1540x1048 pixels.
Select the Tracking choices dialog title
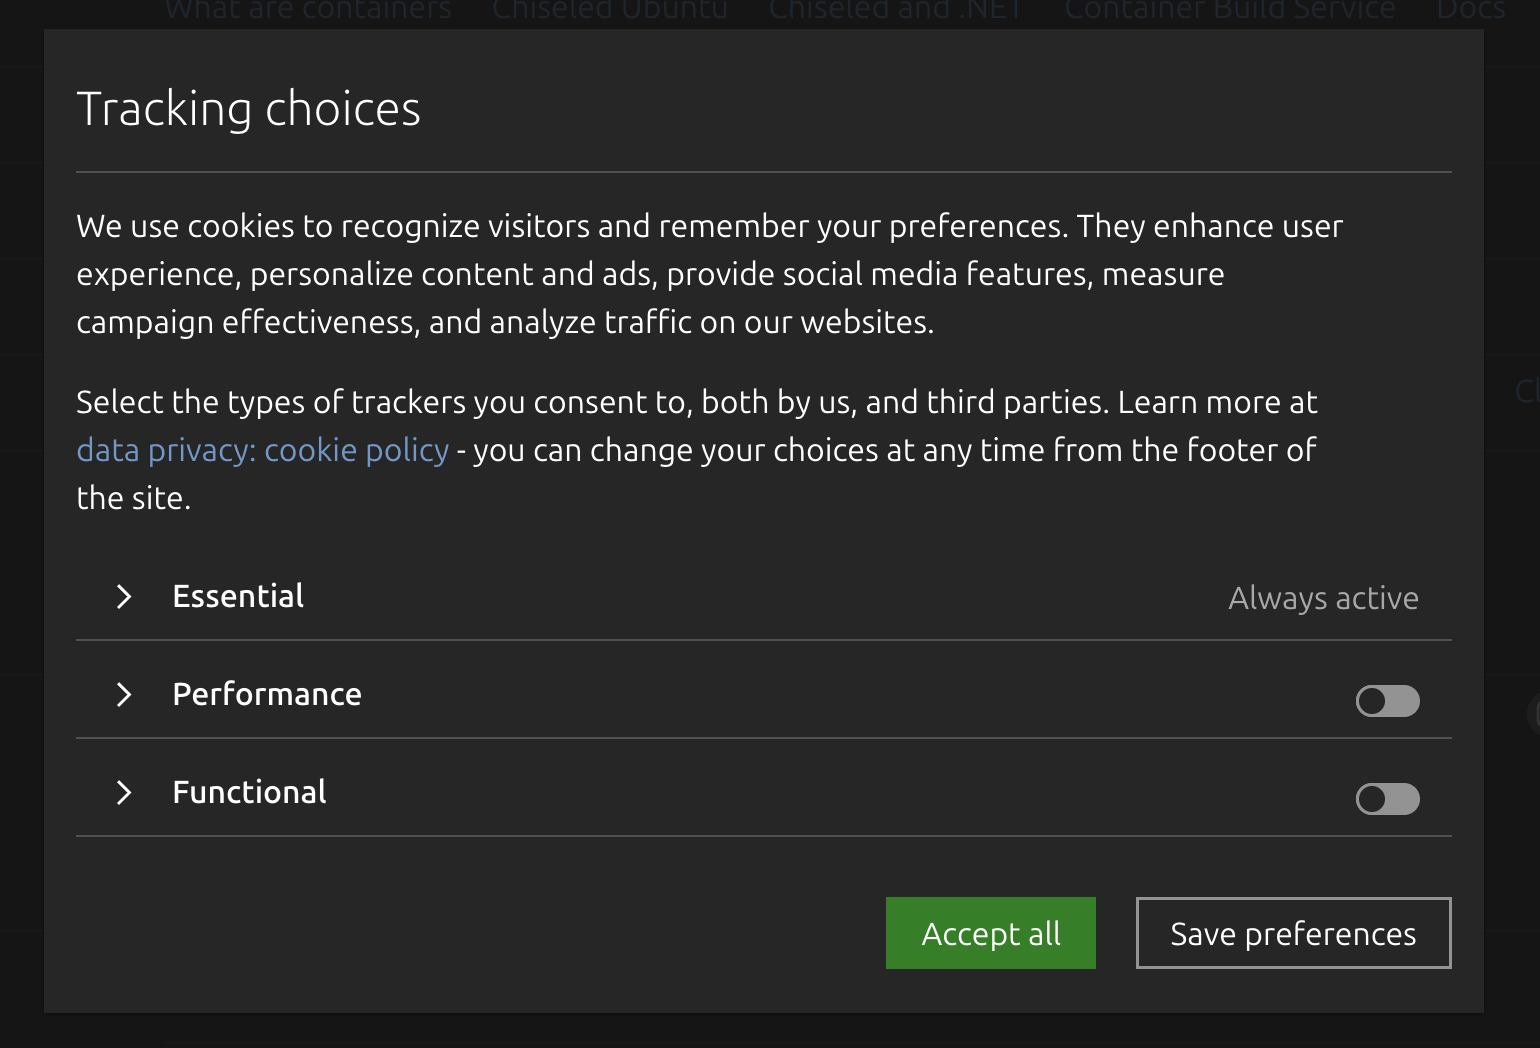[x=248, y=108]
